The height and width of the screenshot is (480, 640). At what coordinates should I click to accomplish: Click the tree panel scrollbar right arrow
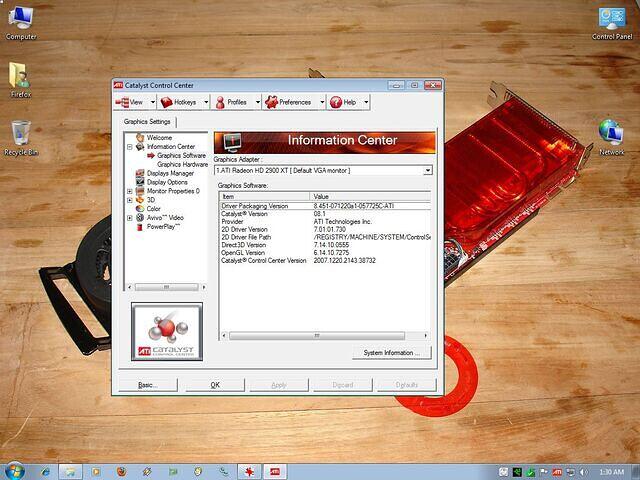pos(204,287)
